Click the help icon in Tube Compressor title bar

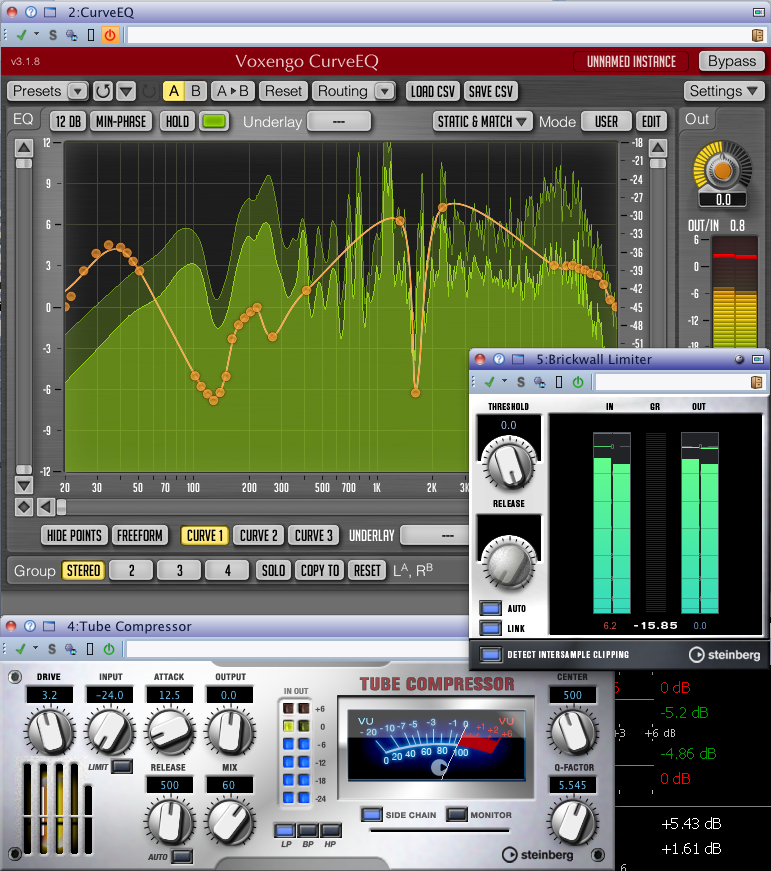[30, 626]
